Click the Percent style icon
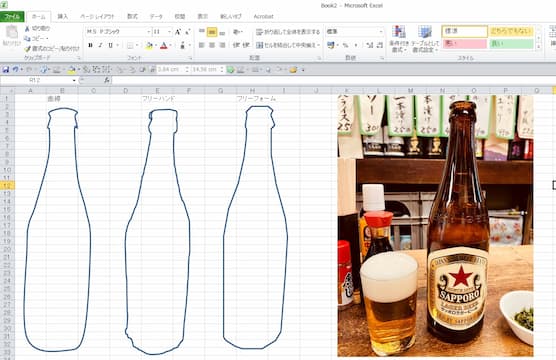This screenshot has height=360, width=556. click(345, 45)
